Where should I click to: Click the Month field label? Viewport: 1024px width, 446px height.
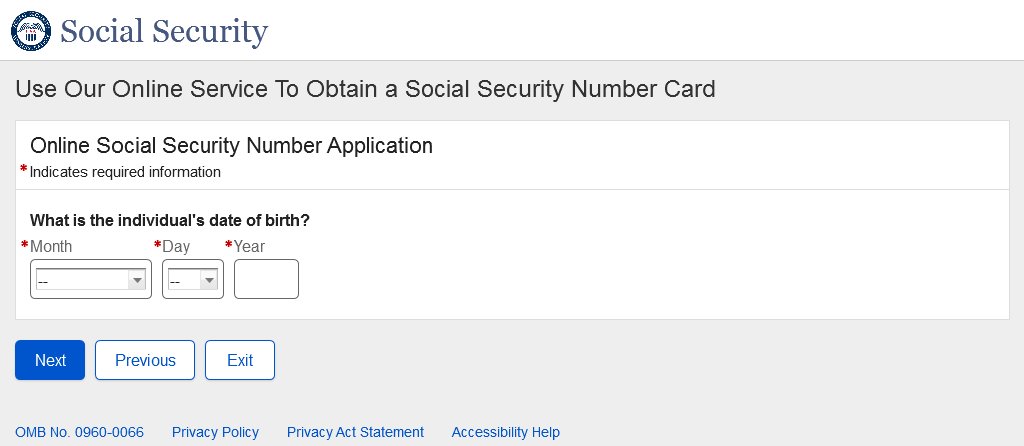click(51, 246)
